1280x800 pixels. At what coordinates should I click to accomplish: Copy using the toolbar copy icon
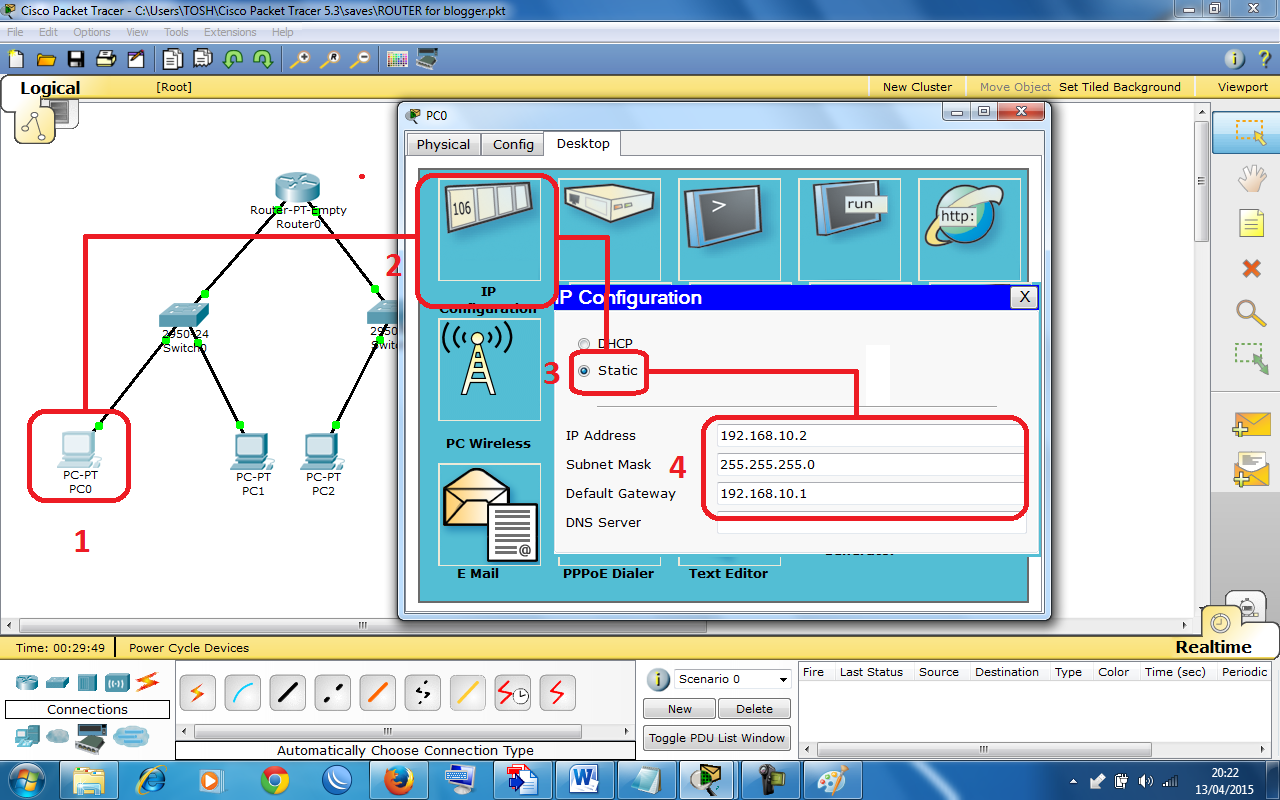(174, 59)
